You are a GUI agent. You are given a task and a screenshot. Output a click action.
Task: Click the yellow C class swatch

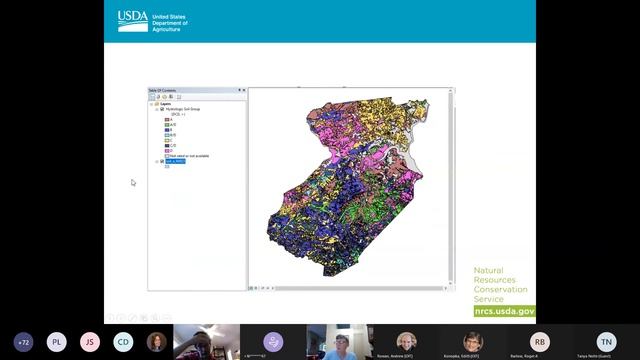(x=167, y=140)
